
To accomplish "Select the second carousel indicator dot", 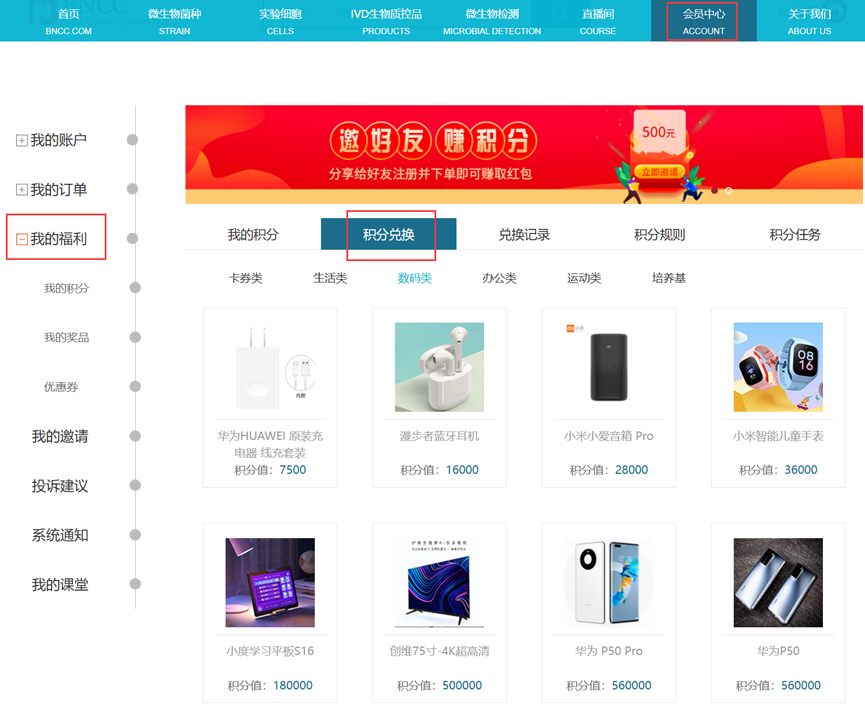I will 728,192.
